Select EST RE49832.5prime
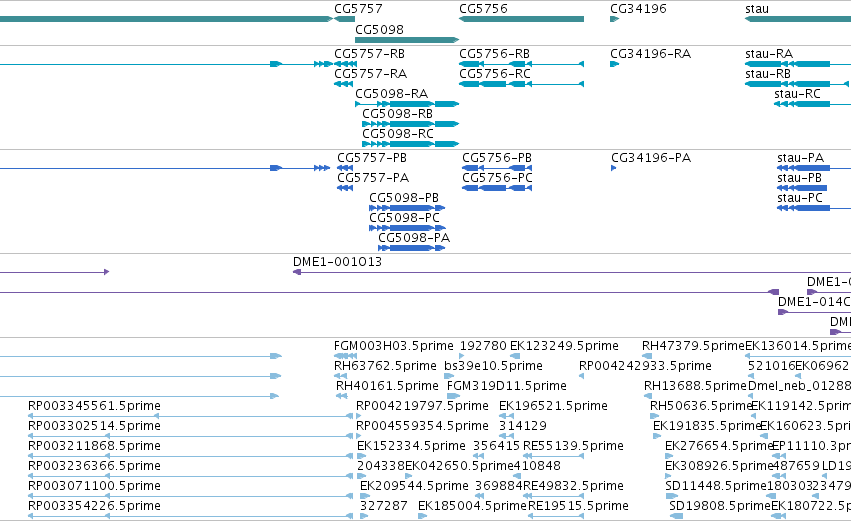This screenshot has height=521, width=851. point(573,486)
